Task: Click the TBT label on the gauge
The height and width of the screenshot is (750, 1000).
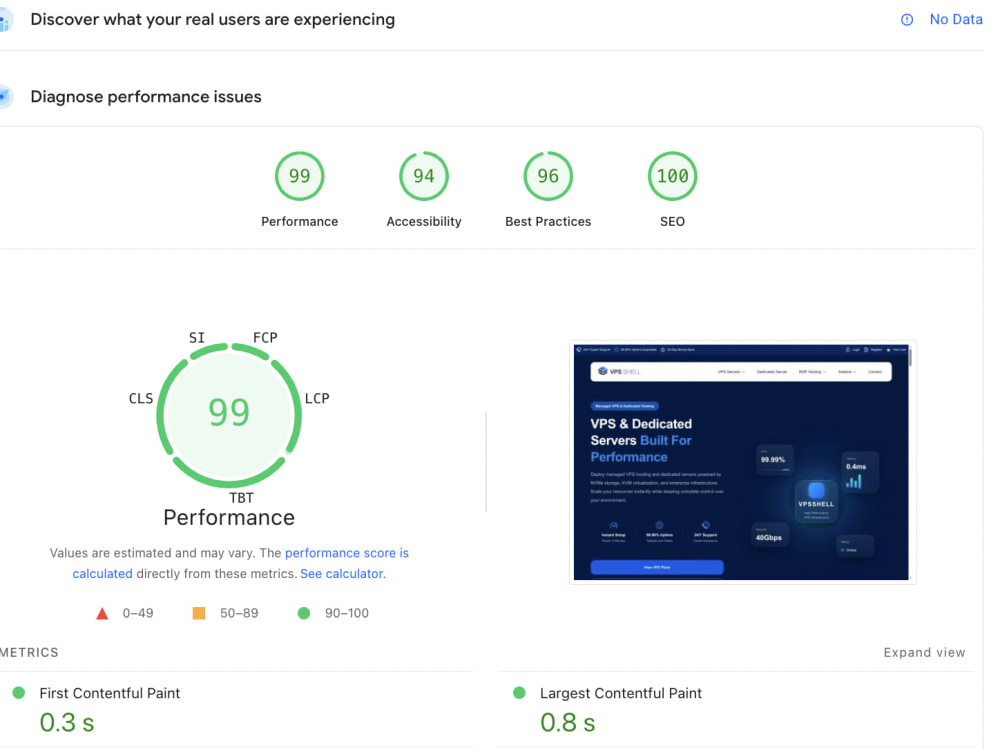Action: [x=241, y=498]
